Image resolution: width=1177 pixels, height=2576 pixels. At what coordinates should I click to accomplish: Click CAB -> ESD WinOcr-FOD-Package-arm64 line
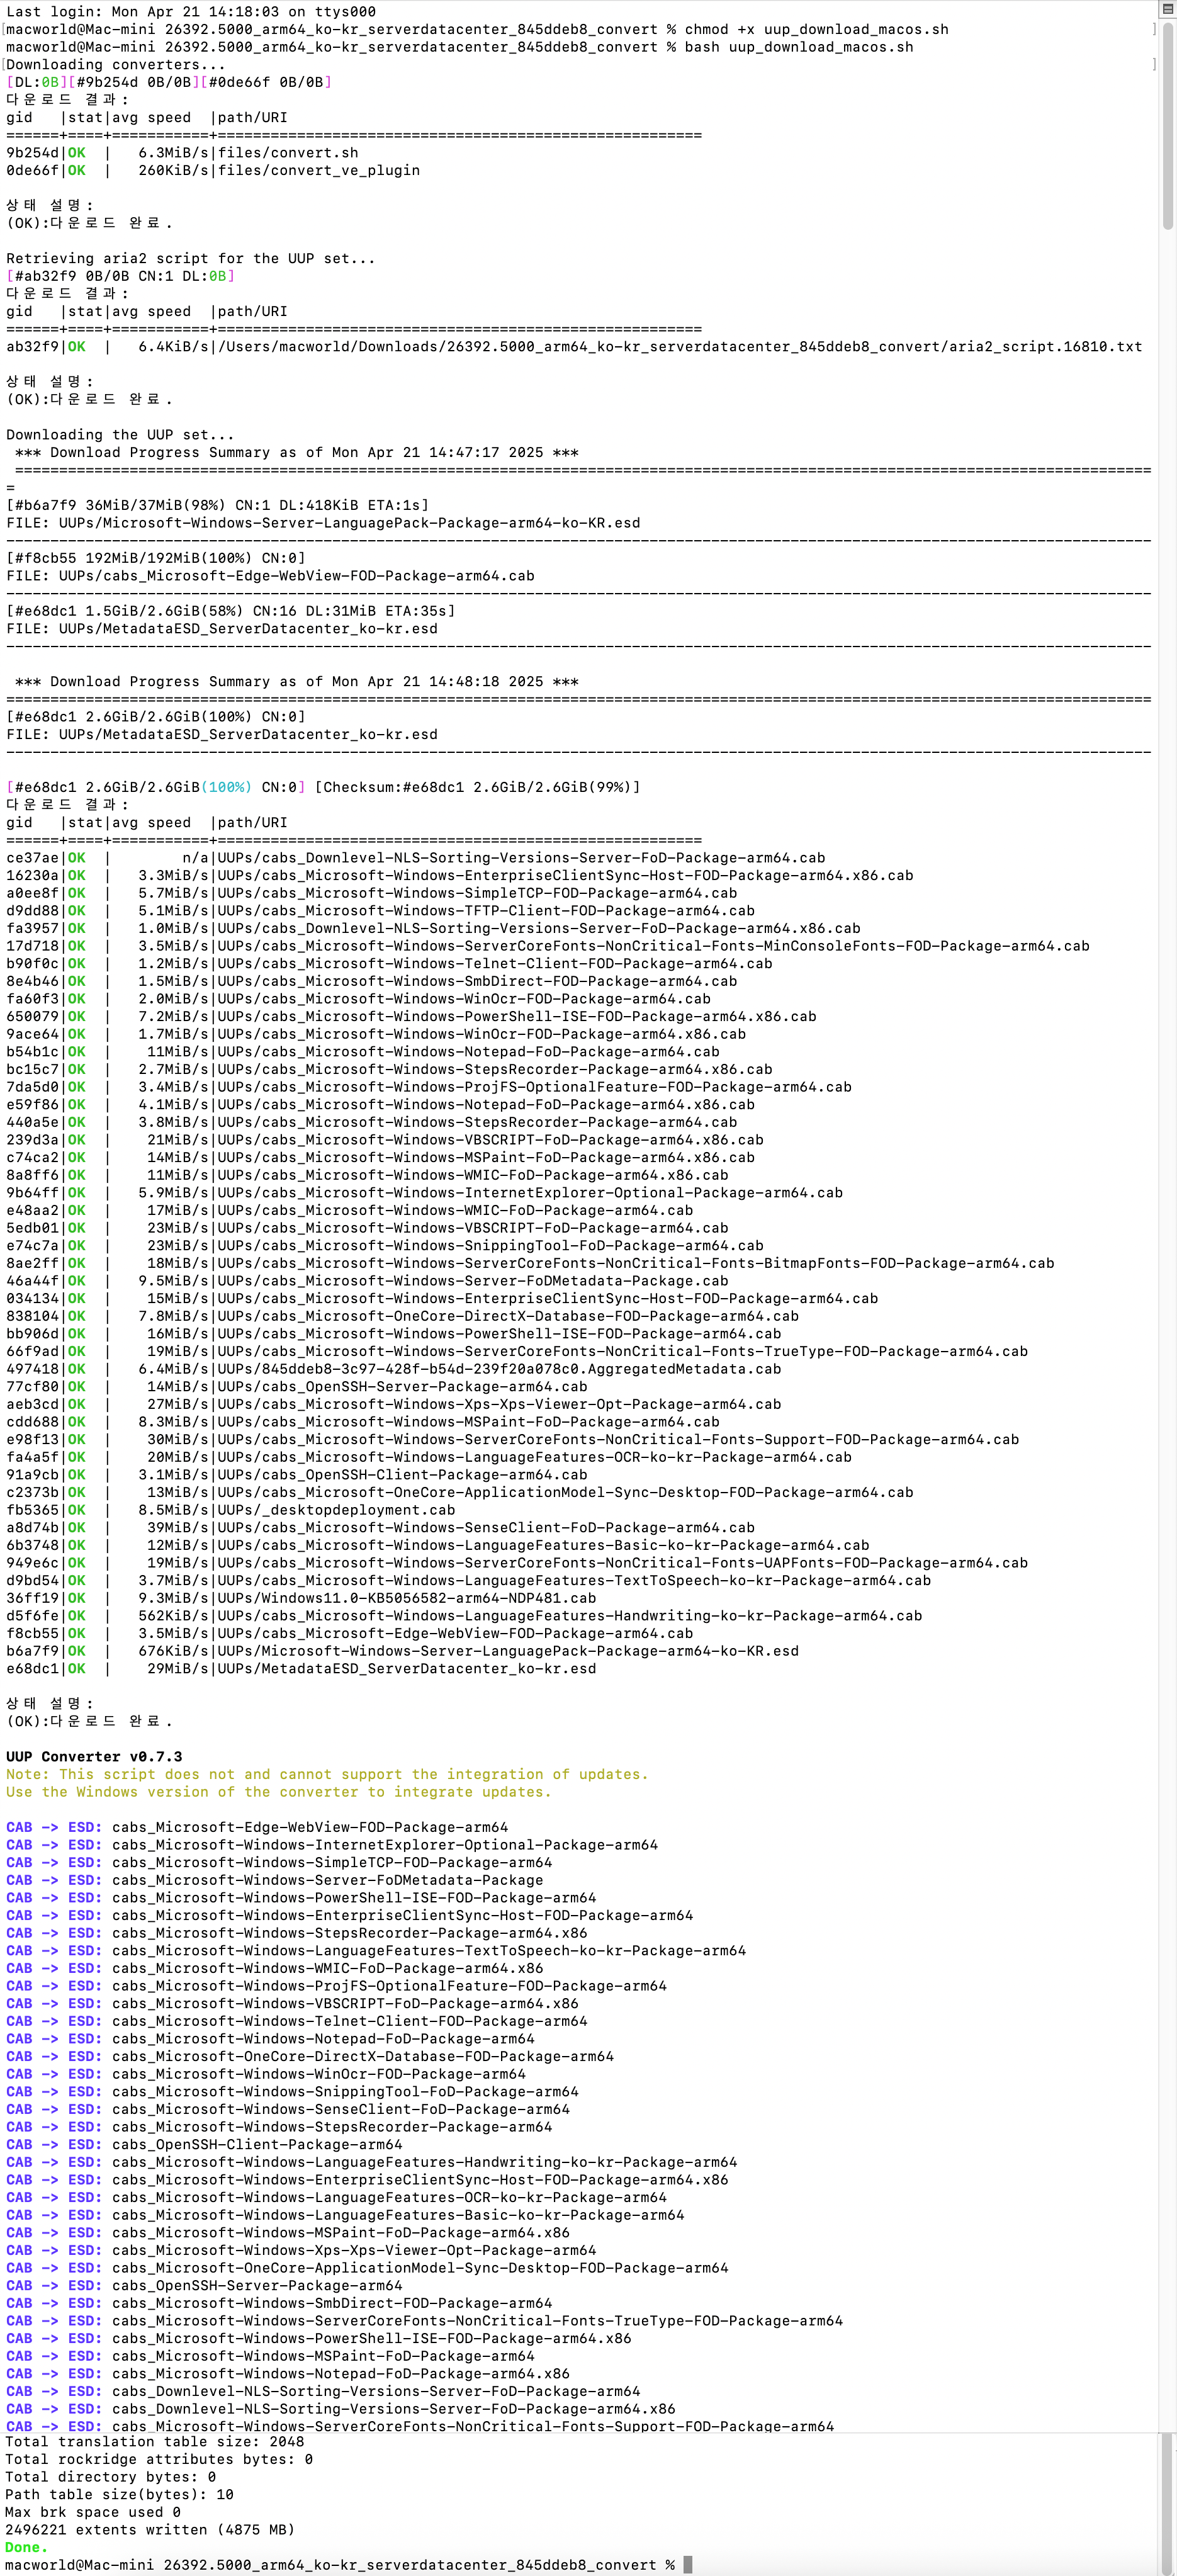tap(266, 2074)
